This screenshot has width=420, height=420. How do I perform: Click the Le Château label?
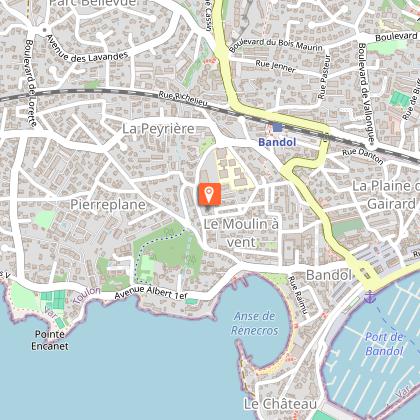(280, 404)
